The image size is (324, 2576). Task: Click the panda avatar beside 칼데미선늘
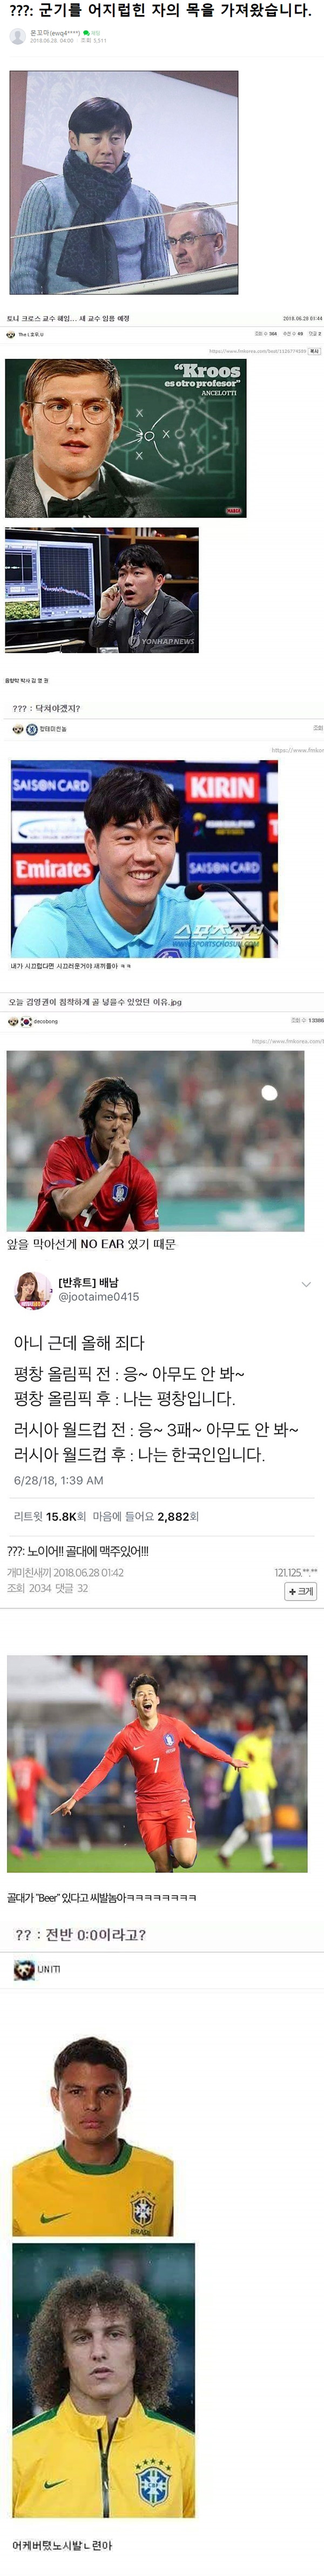point(18,729)
